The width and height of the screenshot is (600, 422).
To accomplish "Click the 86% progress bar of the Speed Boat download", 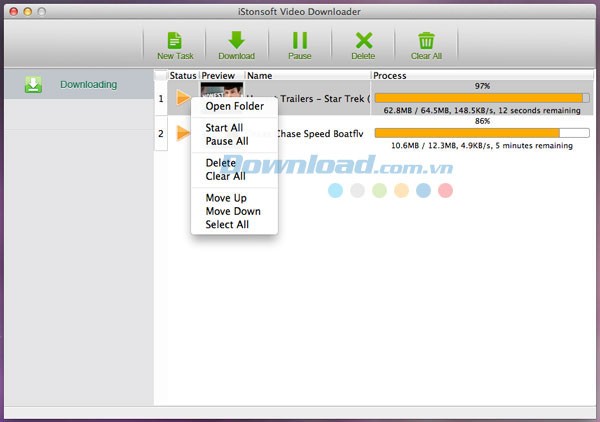I will 482,133.
